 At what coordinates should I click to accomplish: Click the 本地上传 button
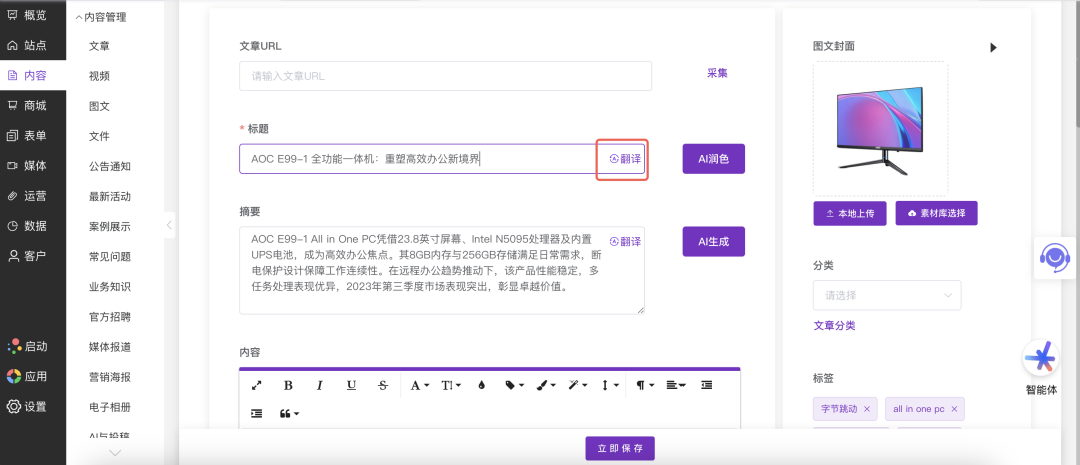click(850, 214)
